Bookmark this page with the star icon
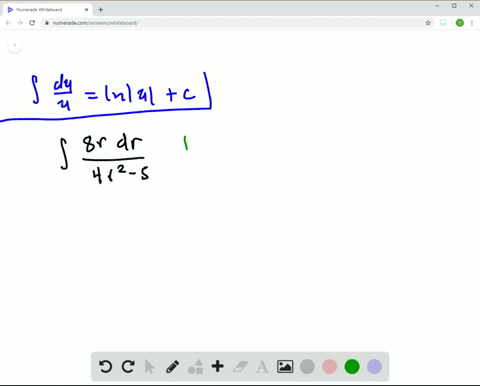 pos(428,23)
